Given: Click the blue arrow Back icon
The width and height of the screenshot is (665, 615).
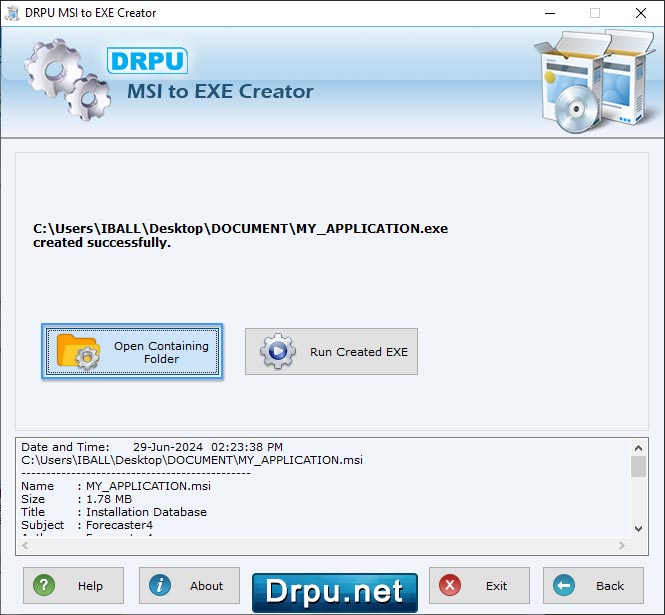Looking at the screenshot, I should [564, 585].
